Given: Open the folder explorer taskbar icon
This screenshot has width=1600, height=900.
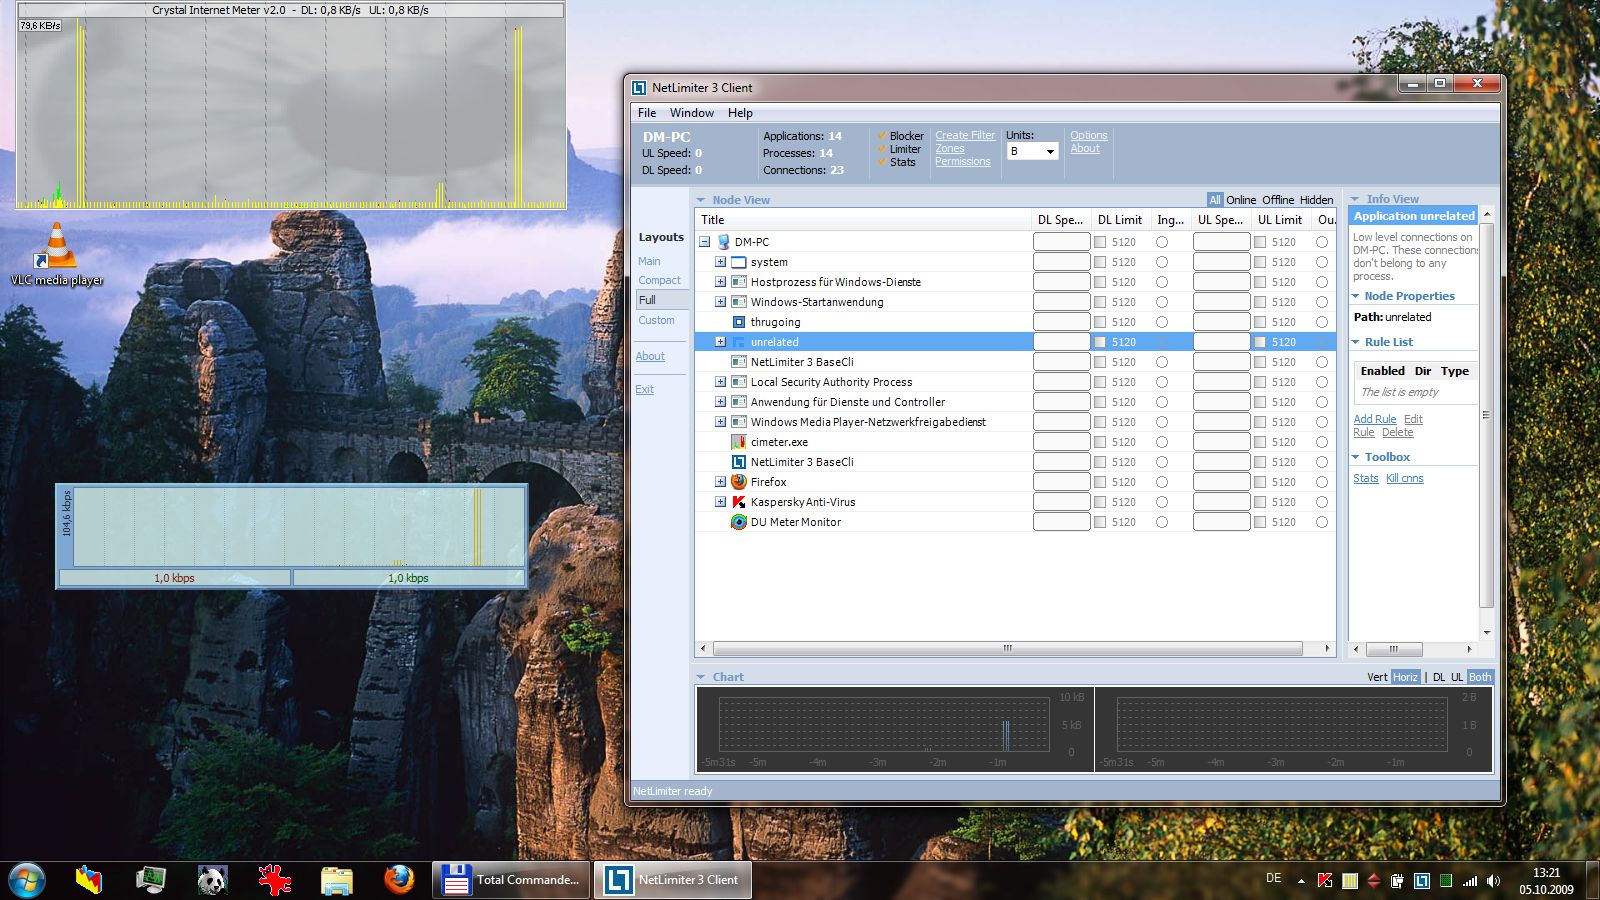Looking at the screenshot, I should click(x=337, y=880).
